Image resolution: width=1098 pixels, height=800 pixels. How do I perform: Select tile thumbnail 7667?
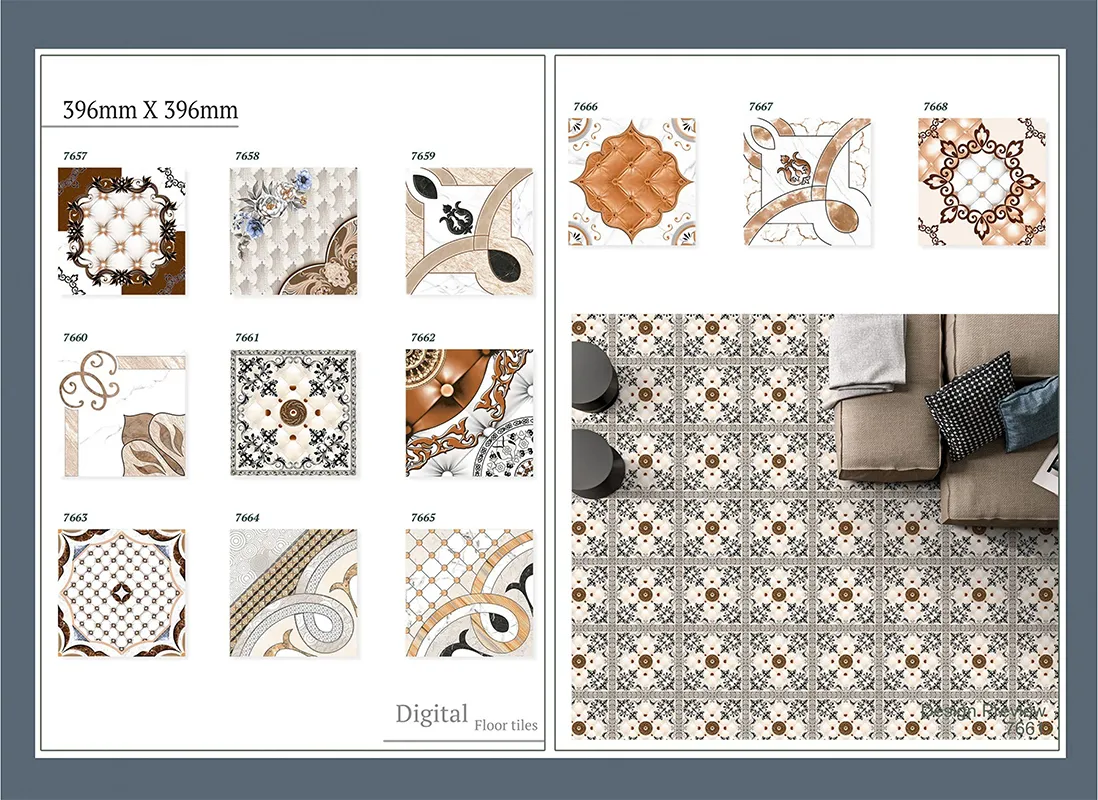(807, 182)
